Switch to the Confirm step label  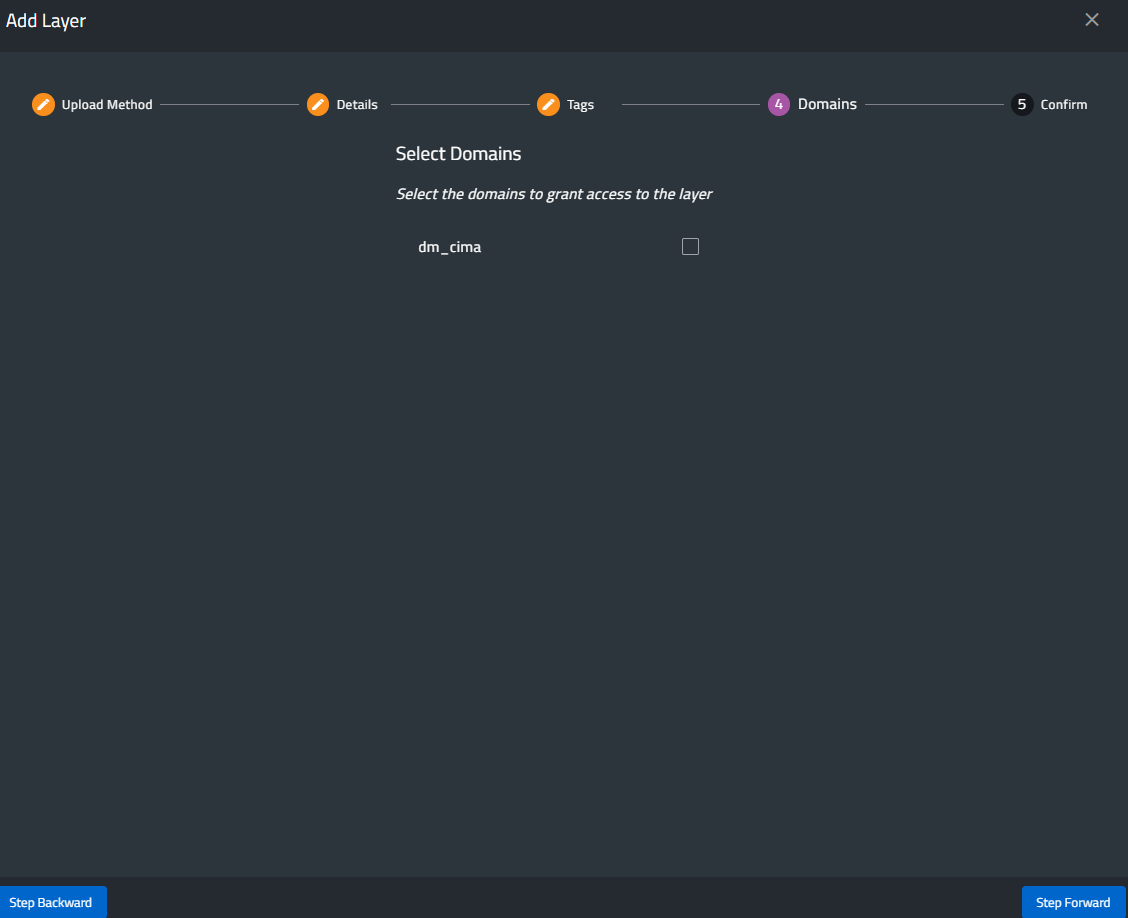pyautogui.click(x=1063, y=105)
